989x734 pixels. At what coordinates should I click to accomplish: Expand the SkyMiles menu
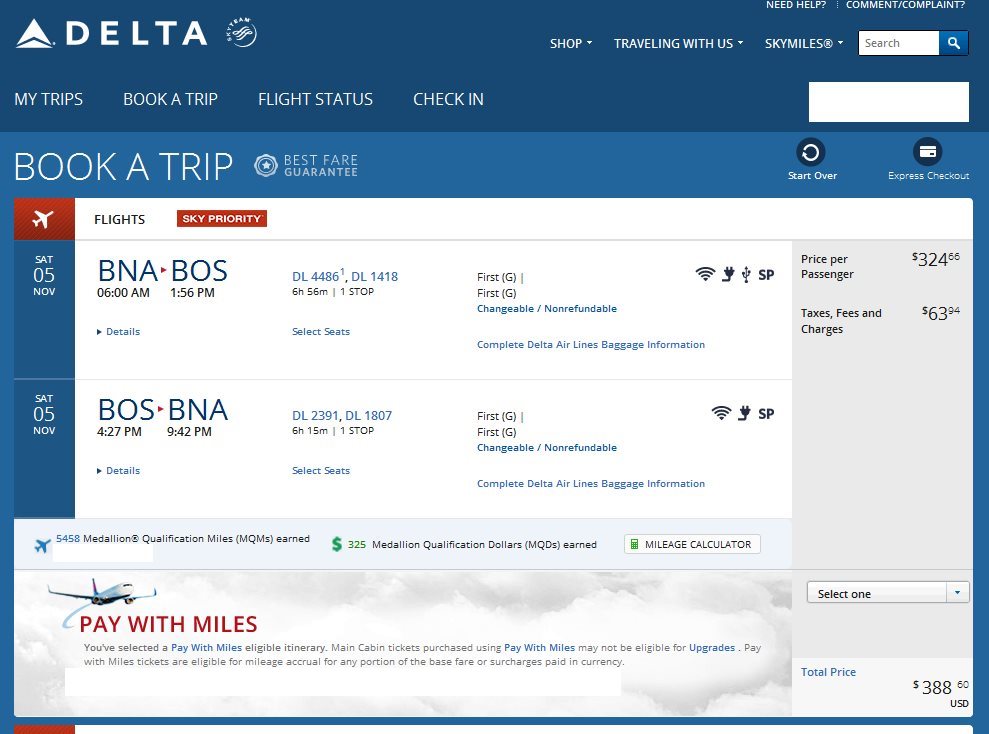(x=804, y=44)
